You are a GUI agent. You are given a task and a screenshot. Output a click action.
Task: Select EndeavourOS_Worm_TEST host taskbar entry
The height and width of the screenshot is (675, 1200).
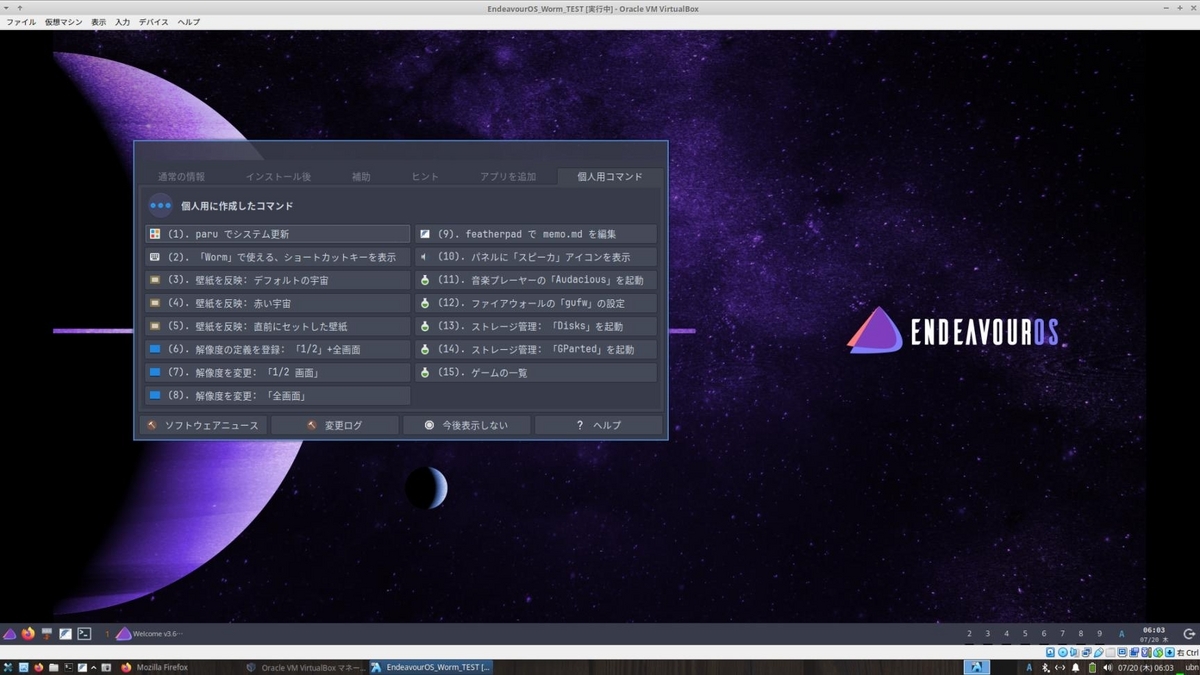(430, 667)
